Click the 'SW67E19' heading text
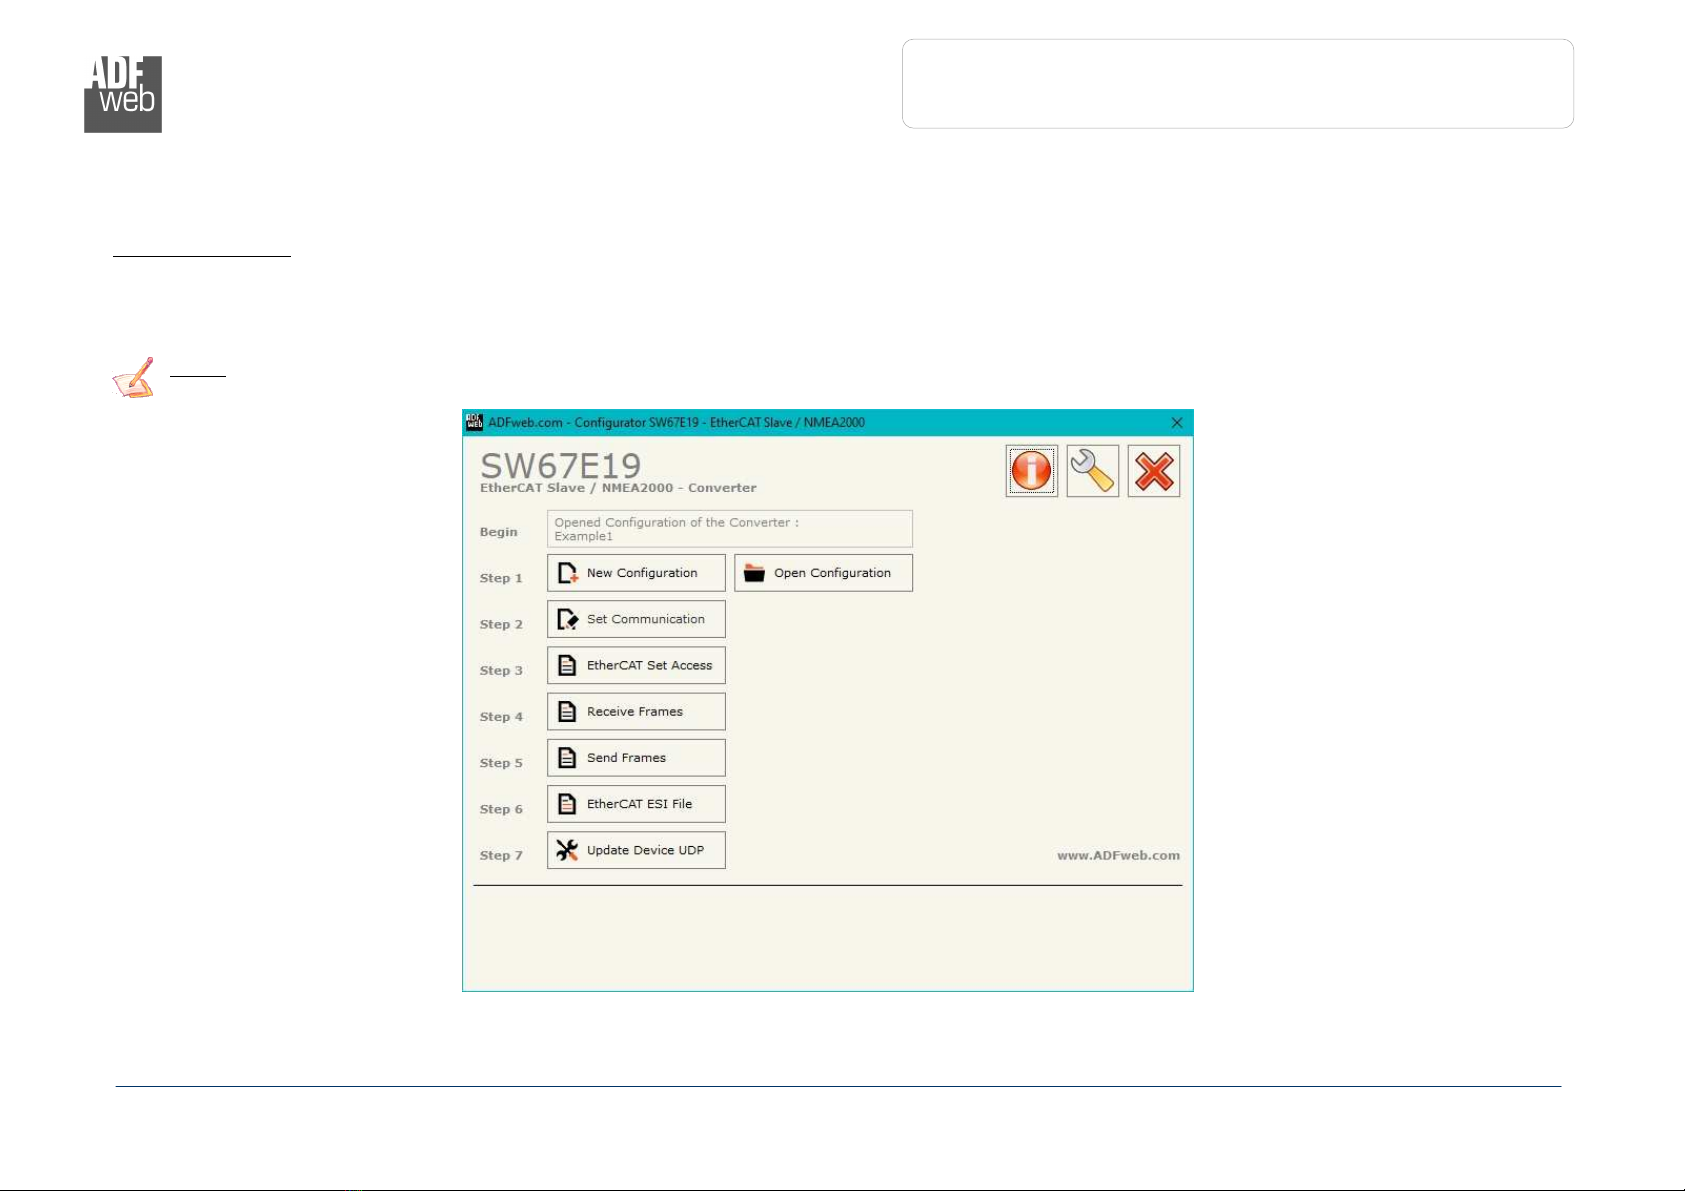The width and height of the screenshot is (1685, 1191). click(x=560, y=466)
